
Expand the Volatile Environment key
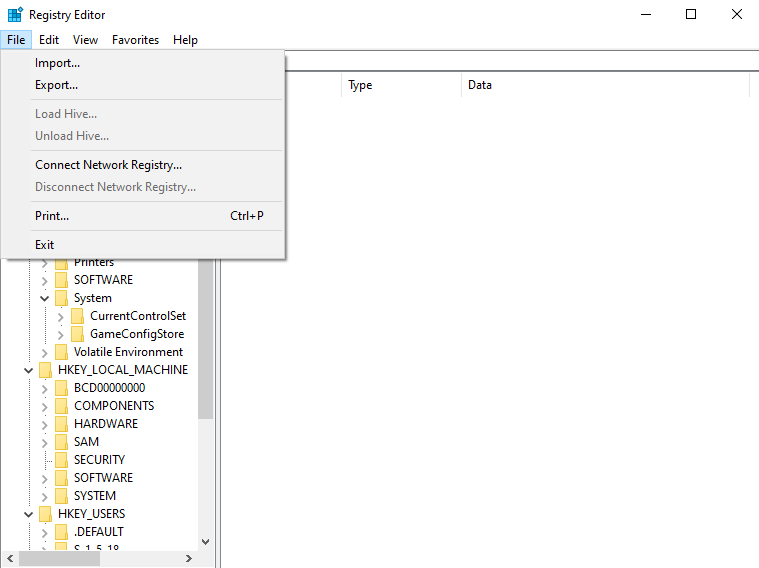click(x=45, y=353)
